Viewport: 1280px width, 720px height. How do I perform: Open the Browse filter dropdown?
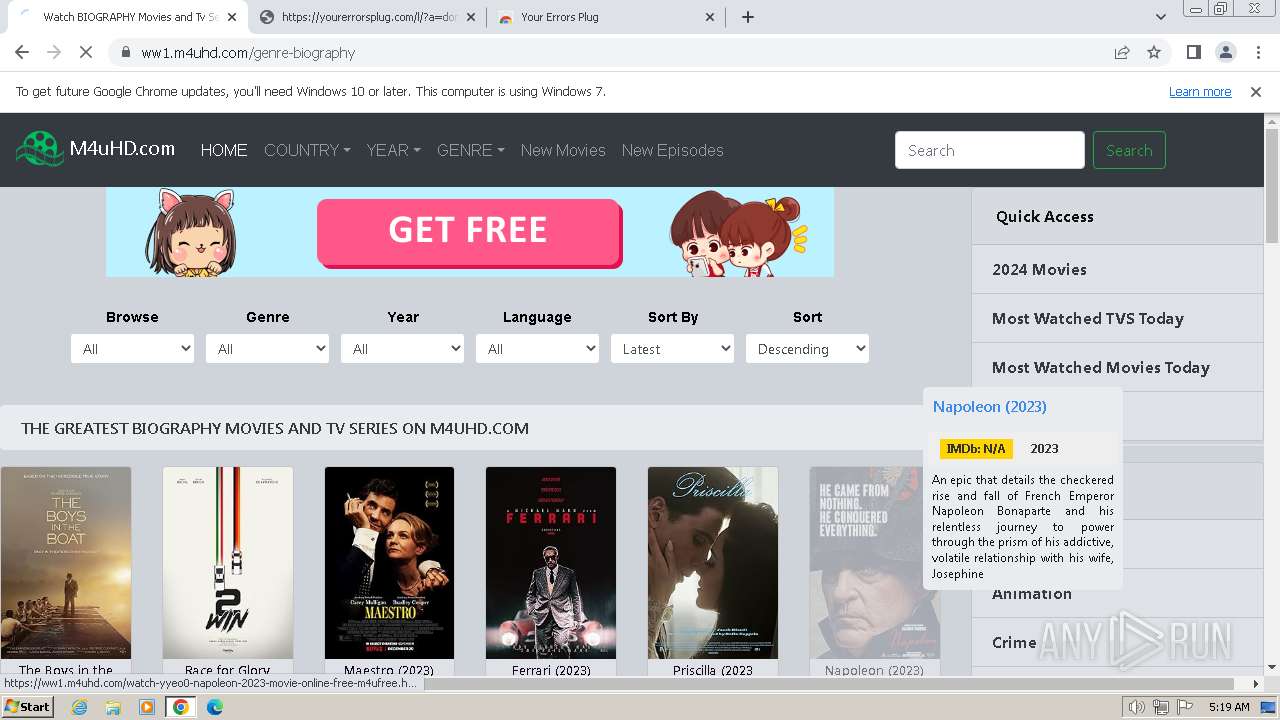pos(132,349)
